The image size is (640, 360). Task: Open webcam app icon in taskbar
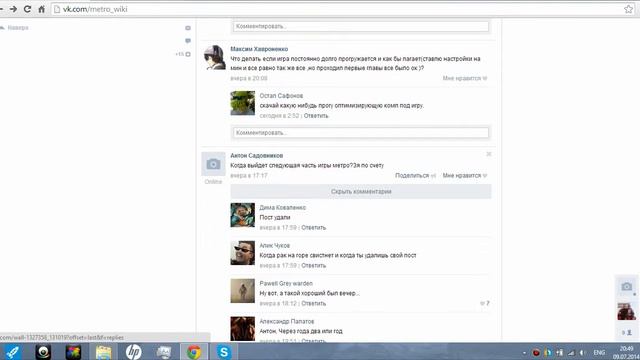43,352
